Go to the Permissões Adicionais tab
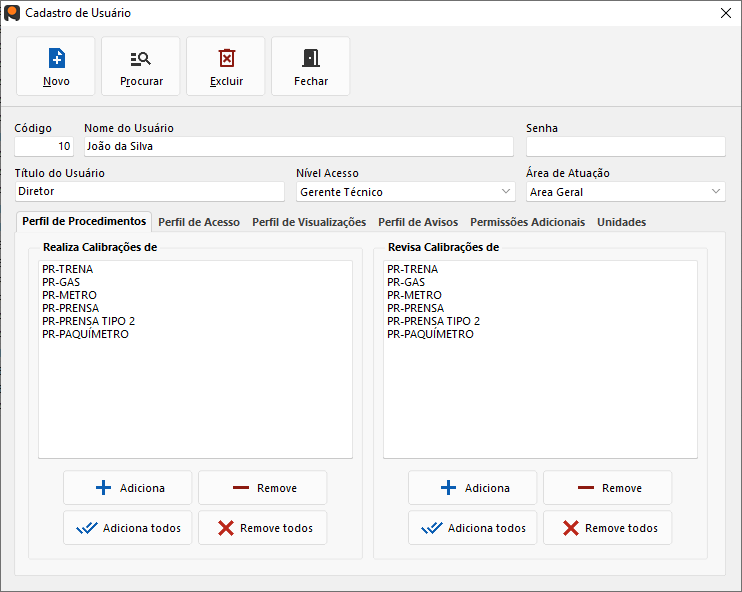 (527, 222)
